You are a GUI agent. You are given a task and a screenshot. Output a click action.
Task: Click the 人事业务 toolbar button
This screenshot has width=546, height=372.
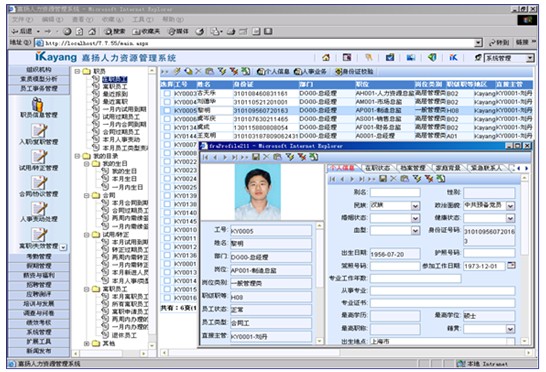coord(310,72)
